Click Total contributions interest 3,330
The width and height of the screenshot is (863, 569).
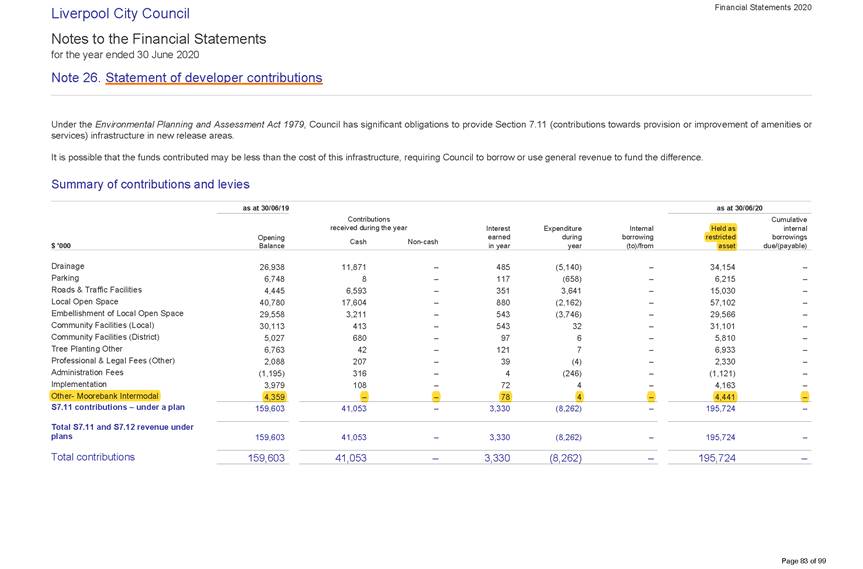[x=498, y=458]
